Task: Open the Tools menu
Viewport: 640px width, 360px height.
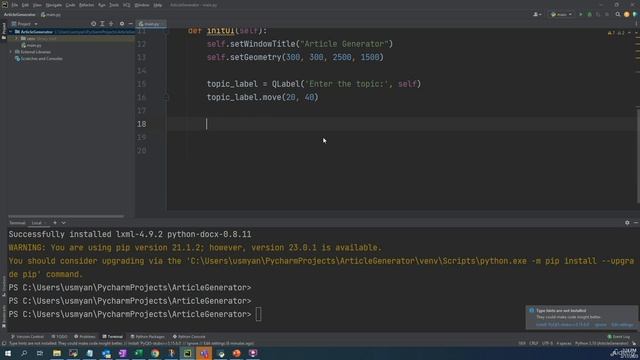Action: 114,5
